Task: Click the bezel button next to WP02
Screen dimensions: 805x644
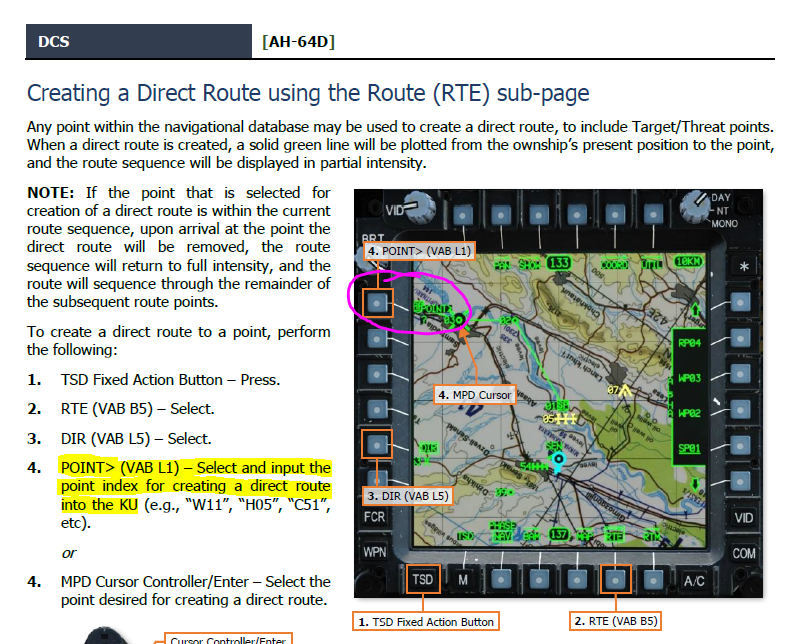Action: tap(740, 409)
